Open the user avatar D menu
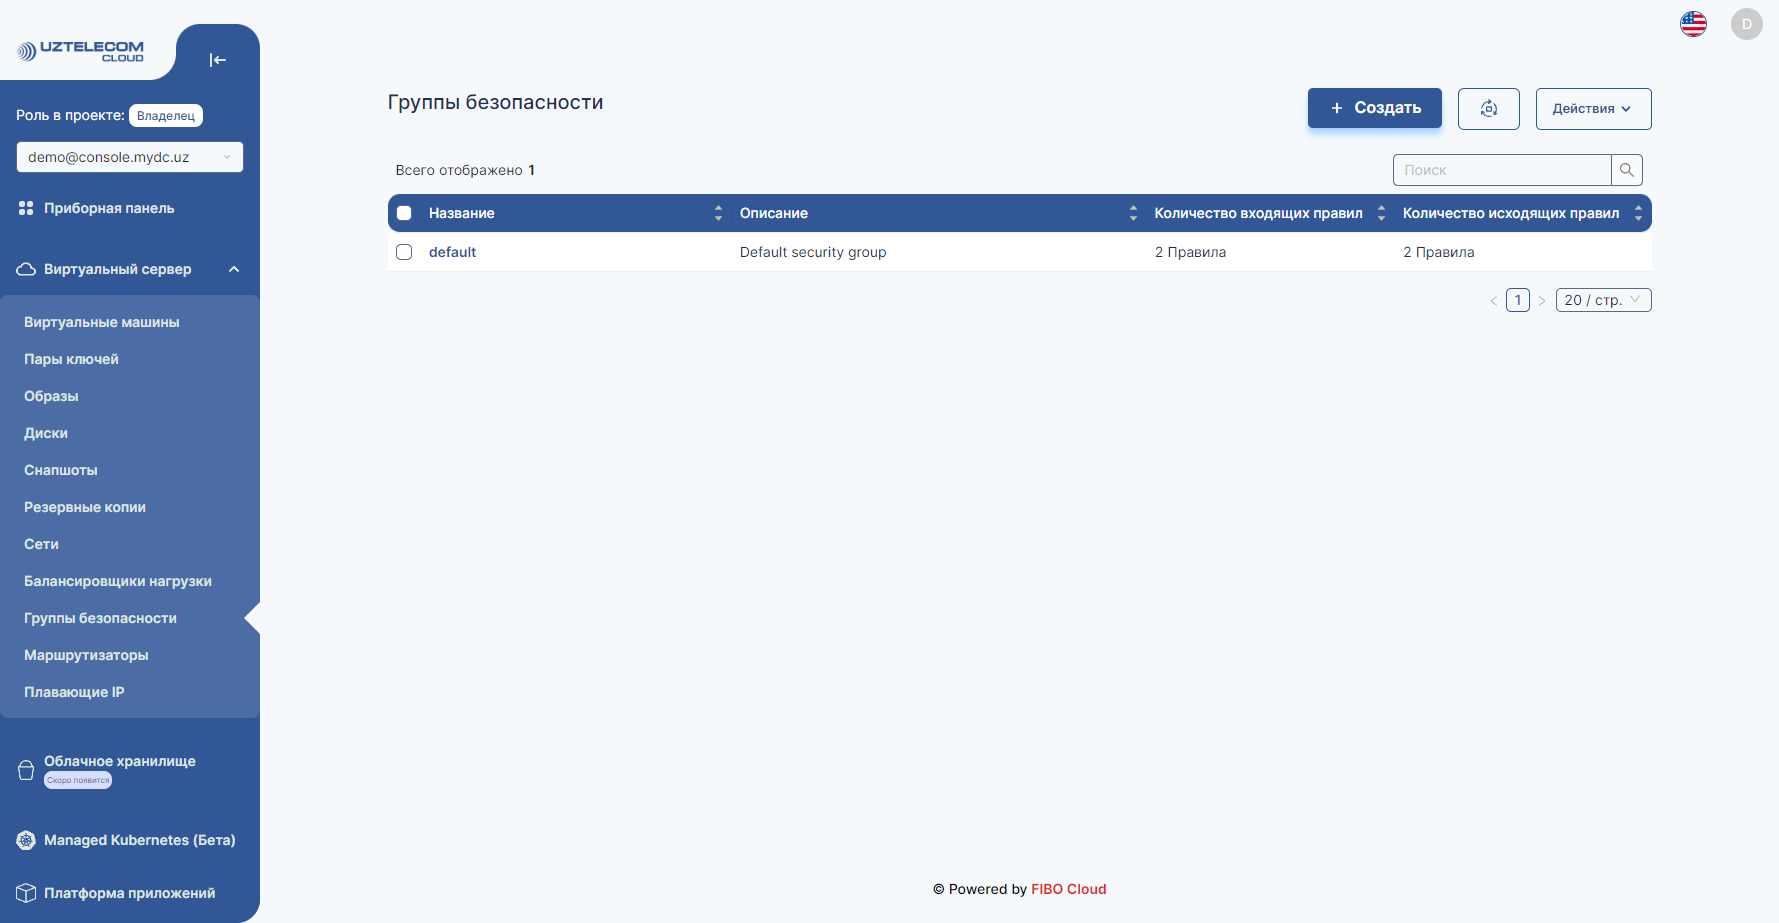Image resolution: width=1779 pixels, height=923 pixels. [x=1746, y=24]
